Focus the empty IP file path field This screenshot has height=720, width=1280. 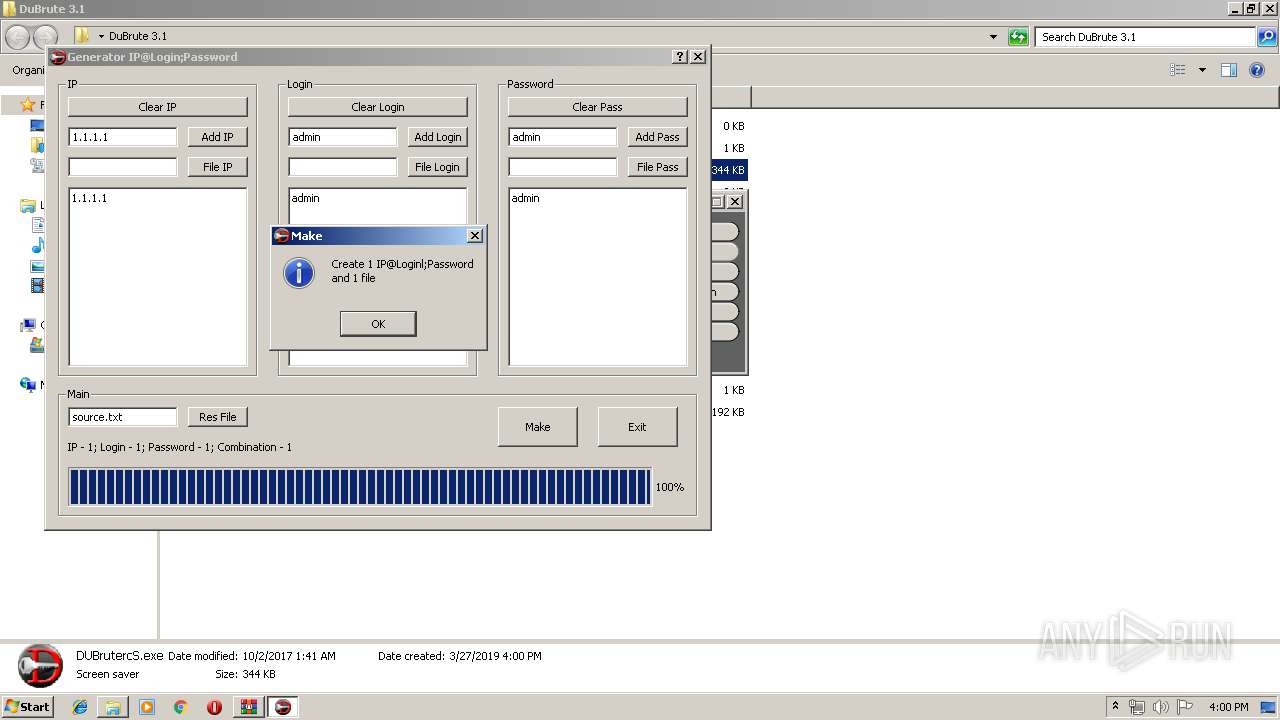click(123, 167)
